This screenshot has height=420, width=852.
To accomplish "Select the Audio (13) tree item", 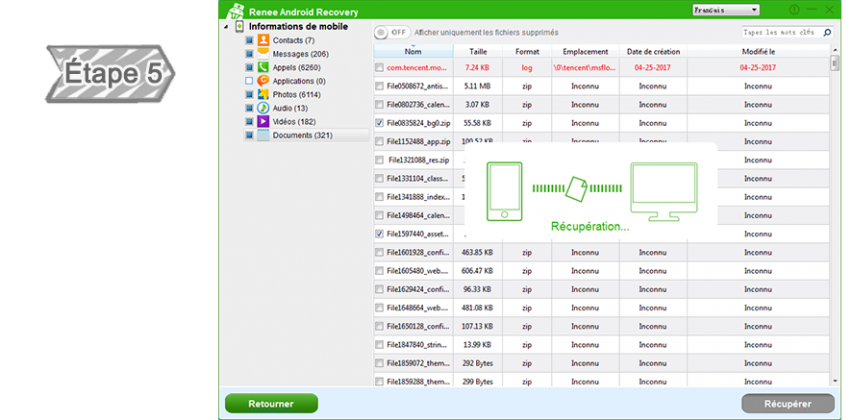I will (x=290, y=108).
